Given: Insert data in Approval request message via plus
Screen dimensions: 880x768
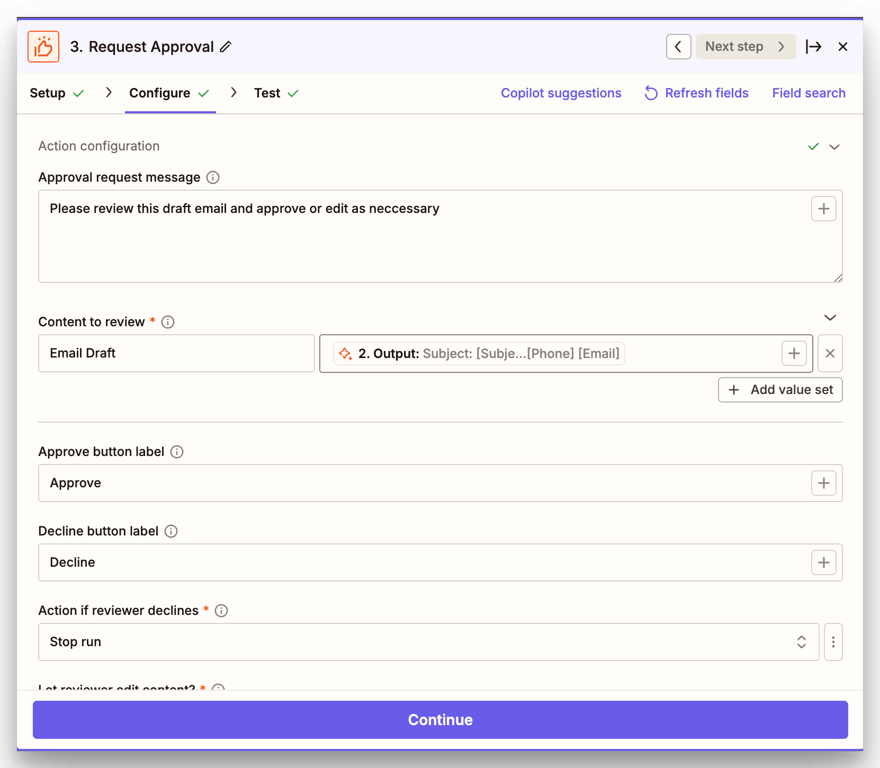Looking at the screenshot, I should point(823,209).
